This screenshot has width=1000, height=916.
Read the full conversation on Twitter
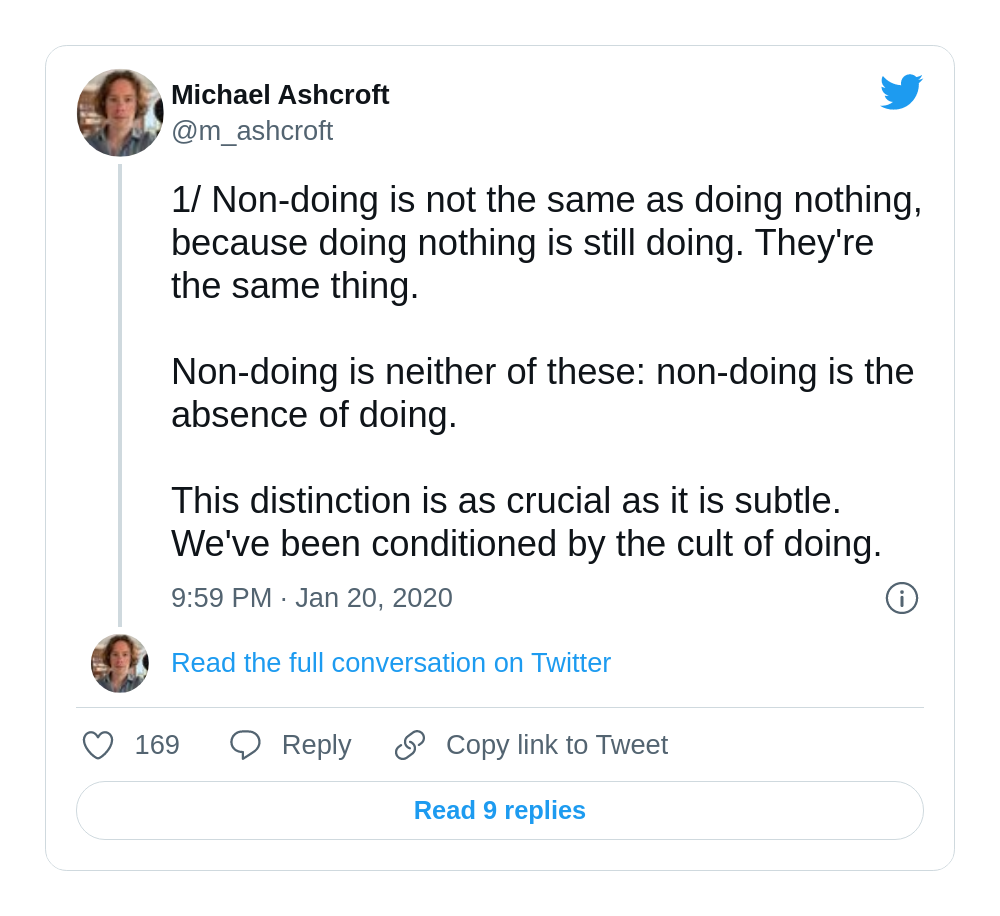[391, 663]
